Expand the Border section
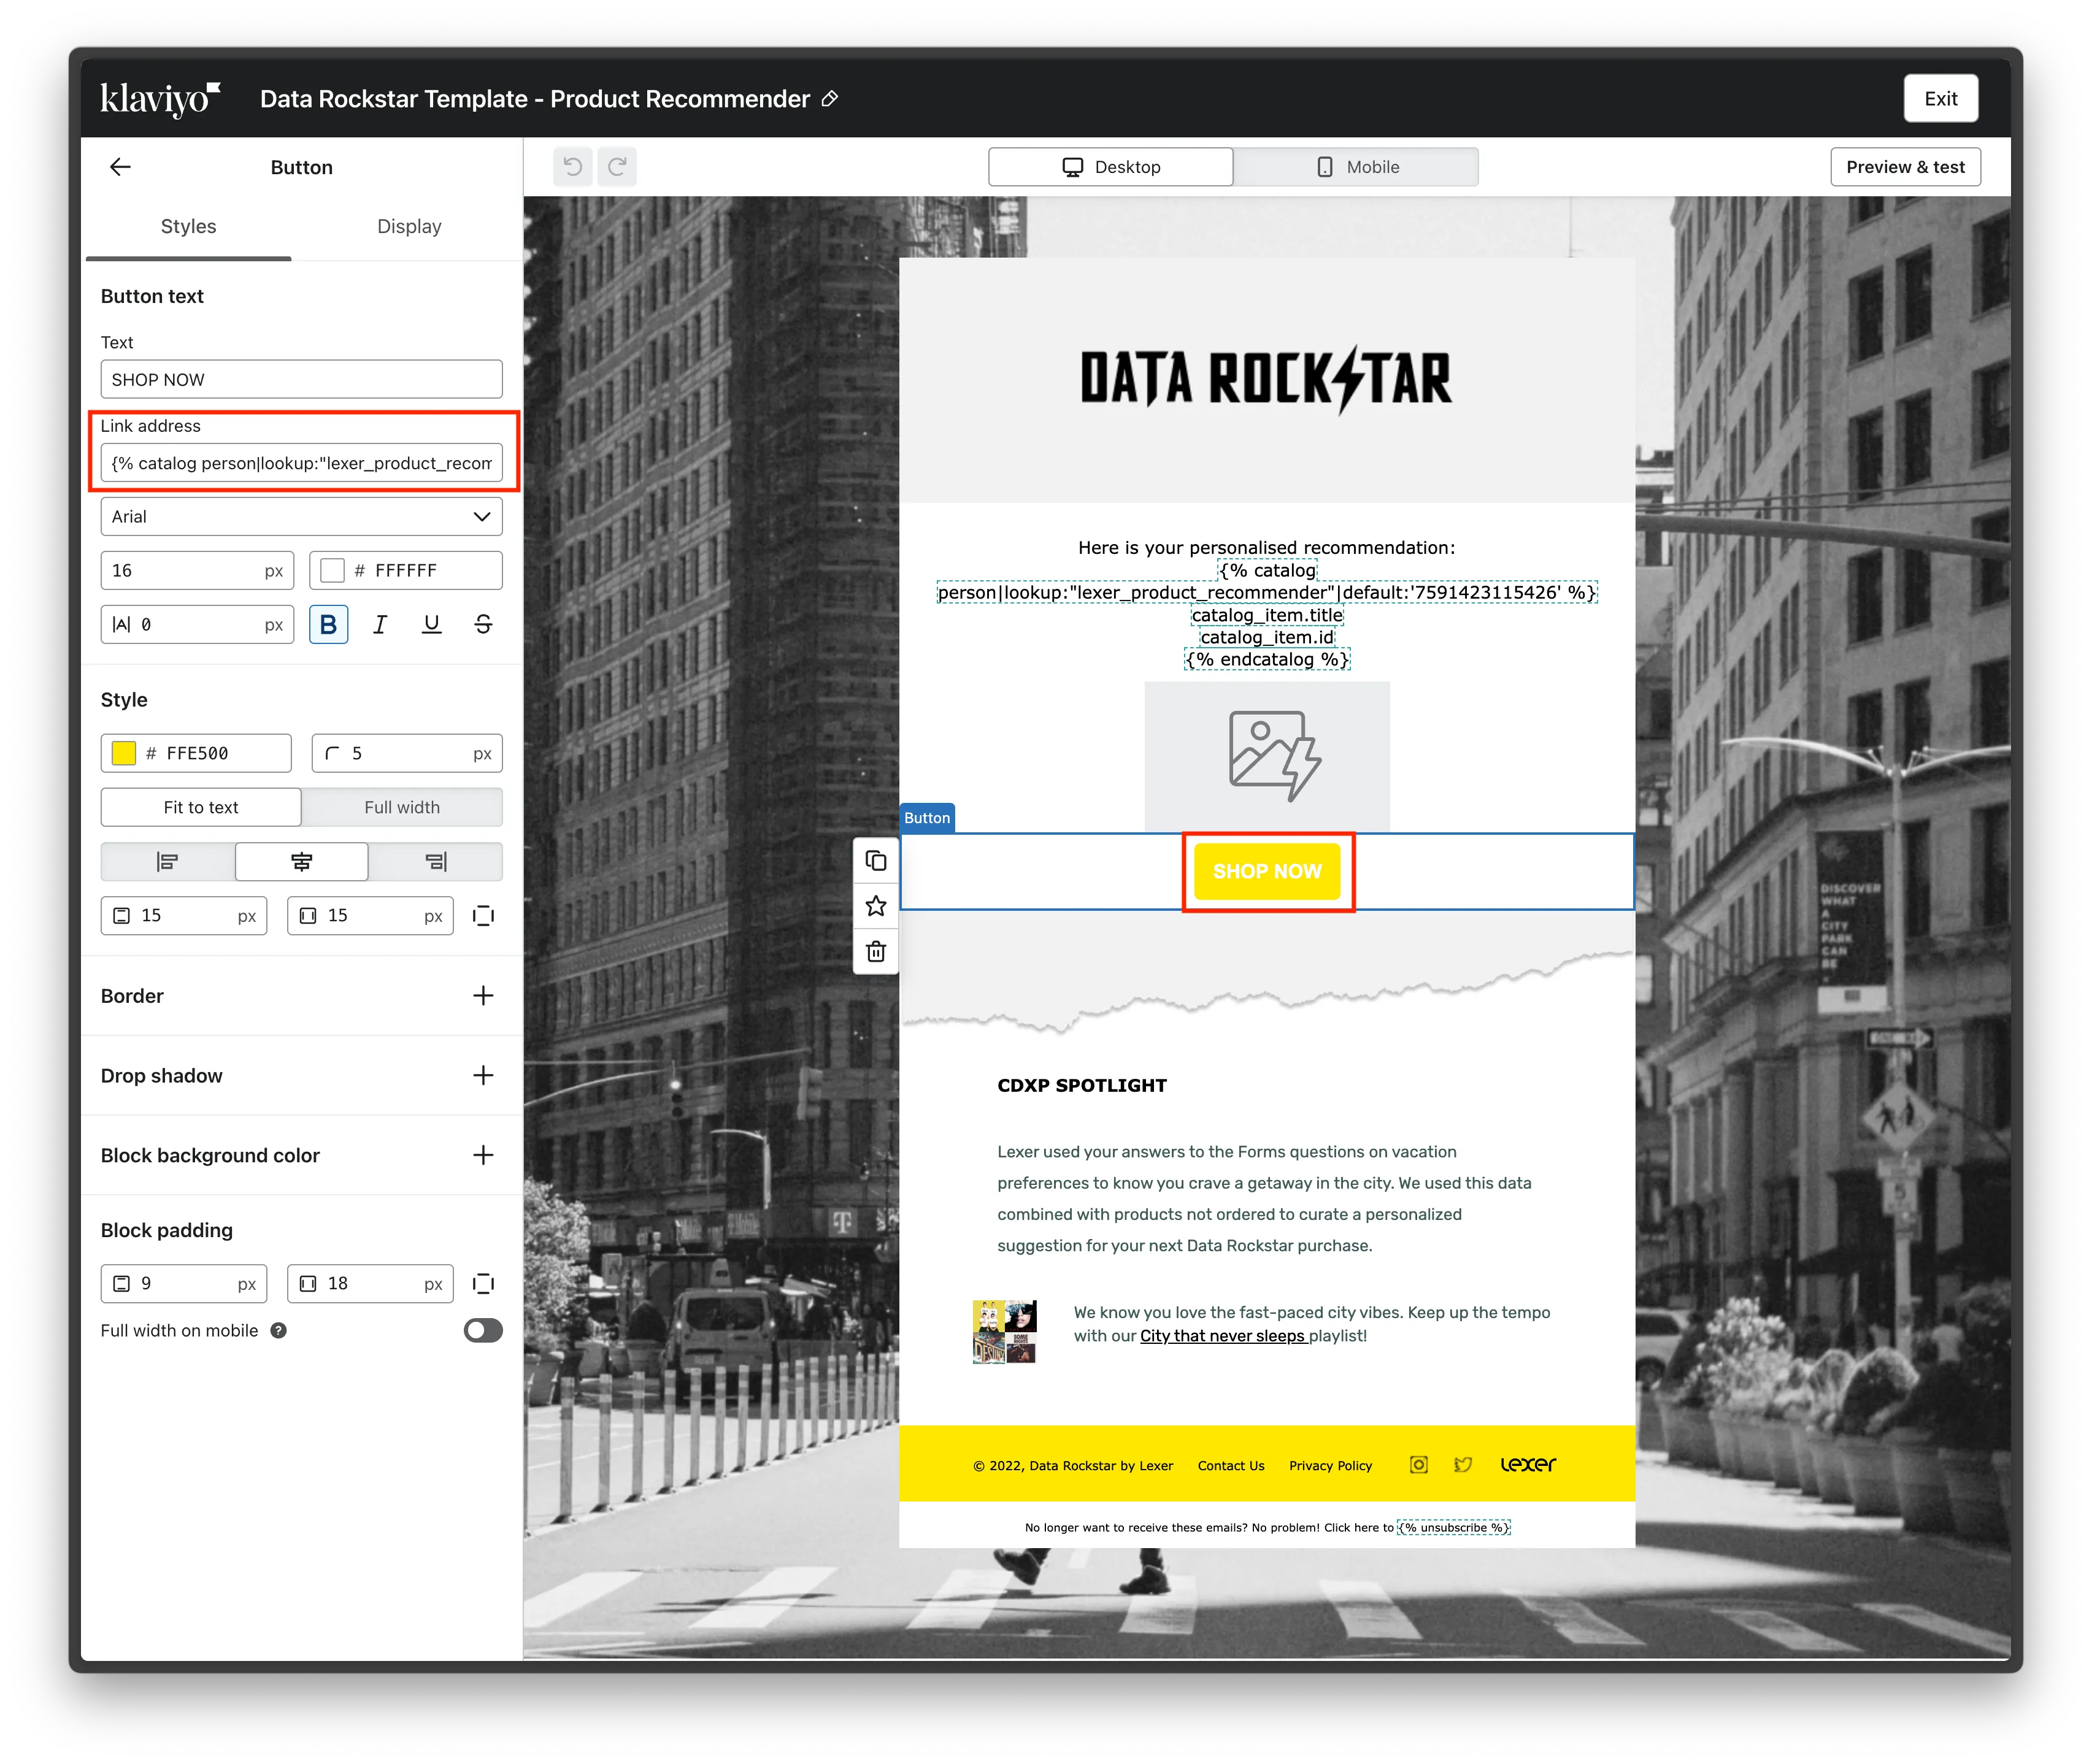 483,996
